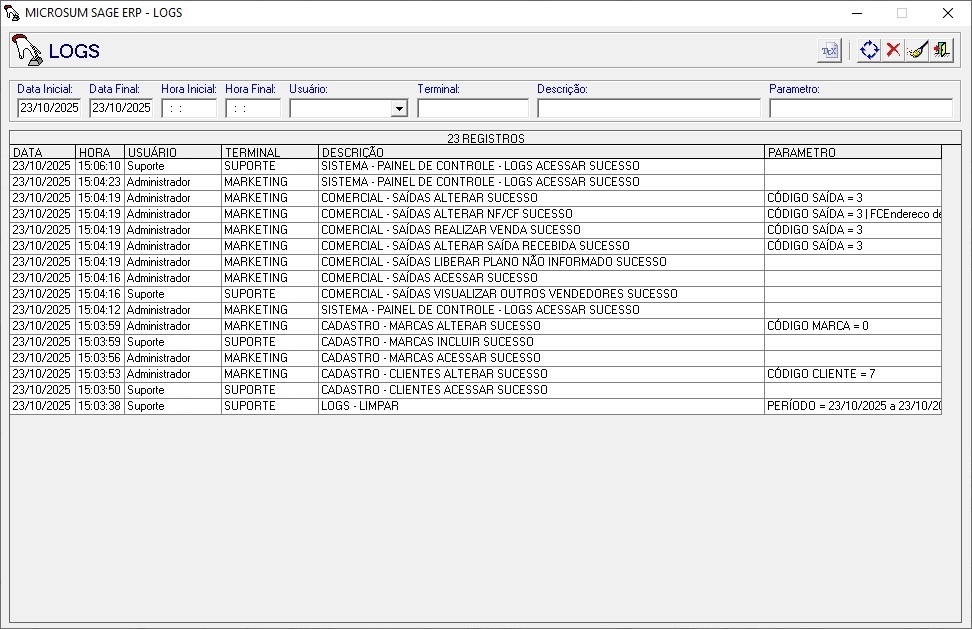Image resolution: width=972 pixels, height=629 pixels.
Task: Click the Data Final date field
Action: pyautogui.click(x=121, y=108)
